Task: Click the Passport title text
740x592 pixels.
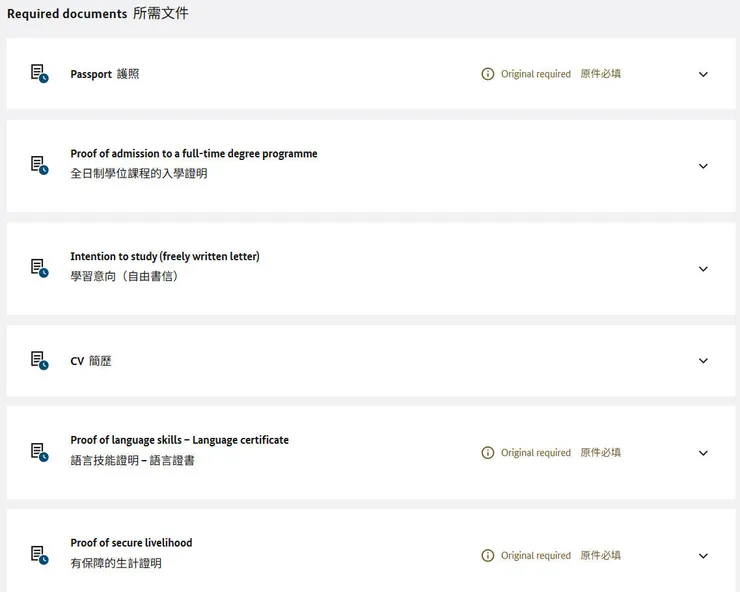Action: (91, 74)
